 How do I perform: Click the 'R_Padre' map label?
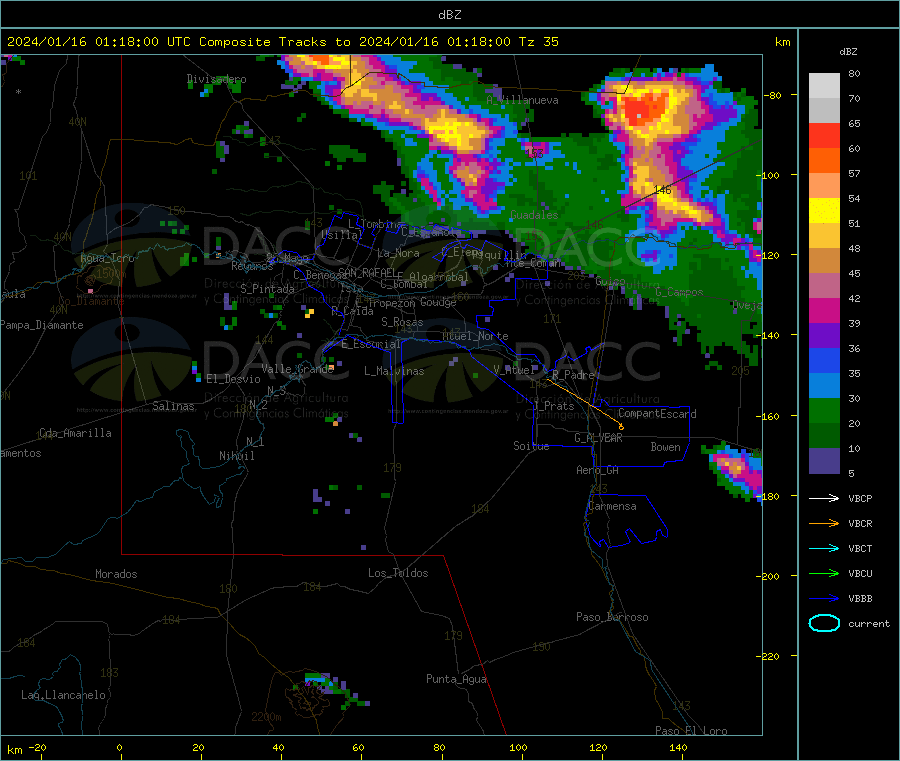click(x=573, y=375)
